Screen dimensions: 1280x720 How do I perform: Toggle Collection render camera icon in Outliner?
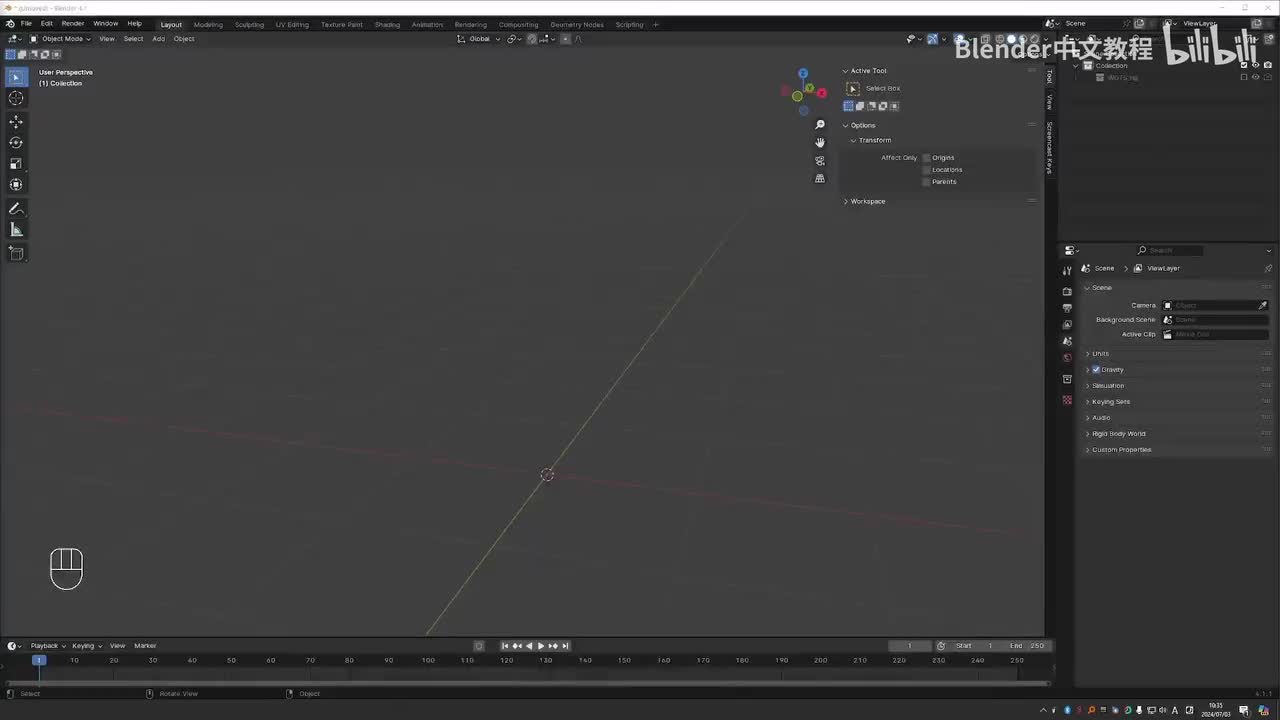point(1268,65)
